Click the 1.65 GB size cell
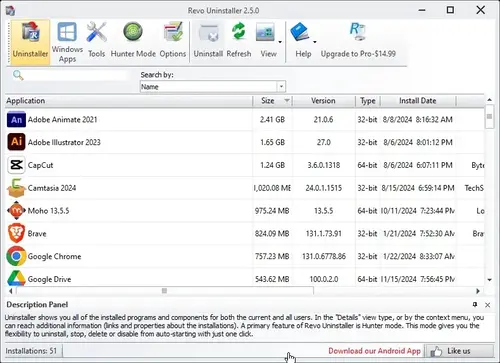500x363 pixels. [272, 142]
